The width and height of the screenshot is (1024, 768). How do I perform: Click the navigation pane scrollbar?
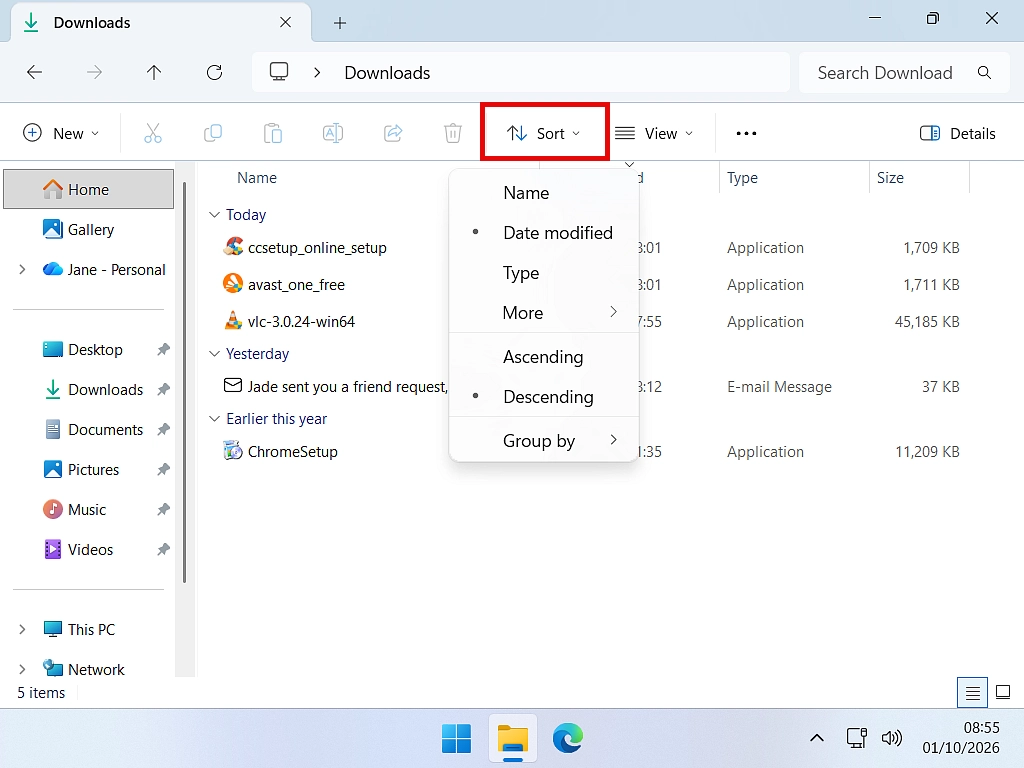pyautogui.click(x=185, y=383)
